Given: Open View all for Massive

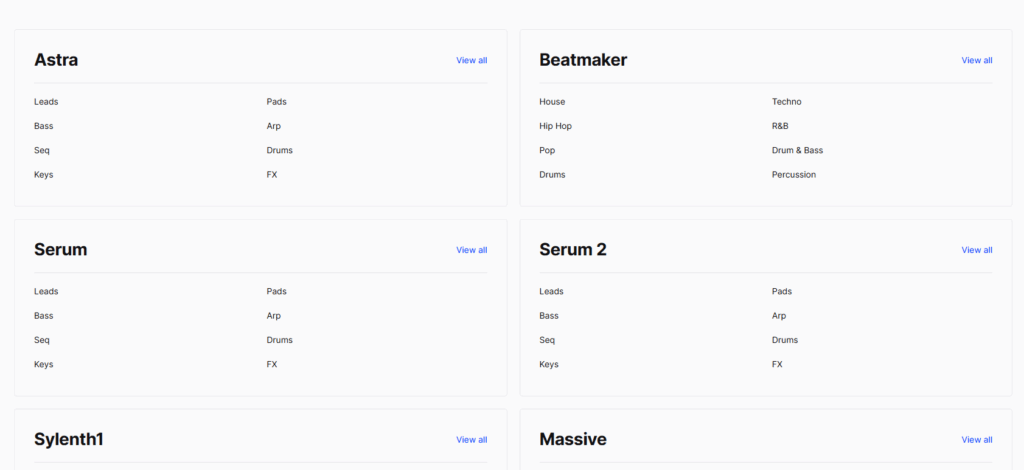Looking at the screenshot, I should [977, 440].
